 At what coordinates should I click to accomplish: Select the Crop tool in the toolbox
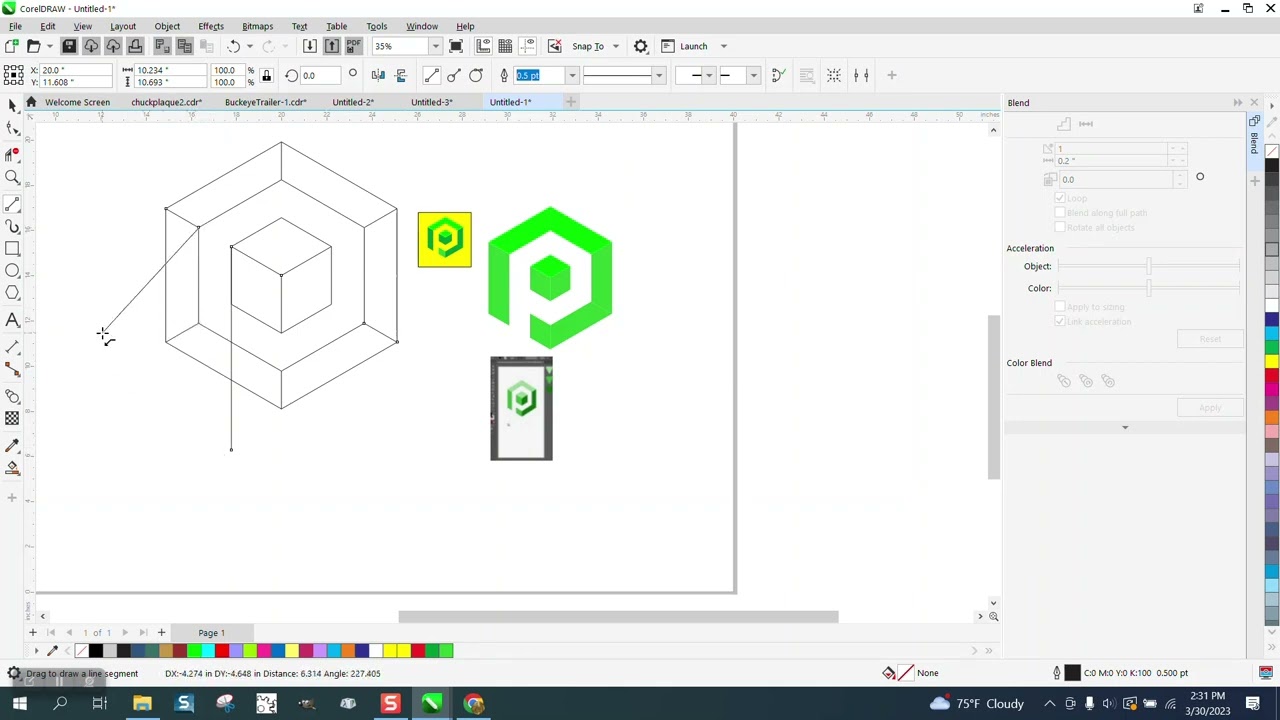click(12, 153)
